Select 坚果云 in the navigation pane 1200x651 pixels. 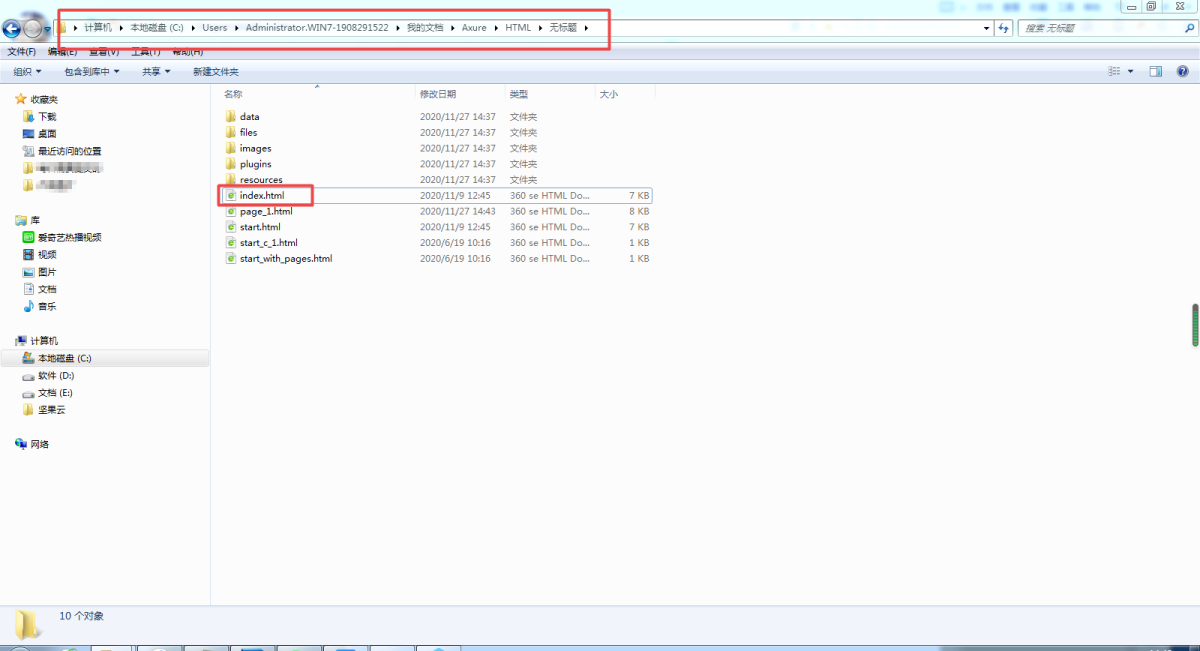coord(52,409)
